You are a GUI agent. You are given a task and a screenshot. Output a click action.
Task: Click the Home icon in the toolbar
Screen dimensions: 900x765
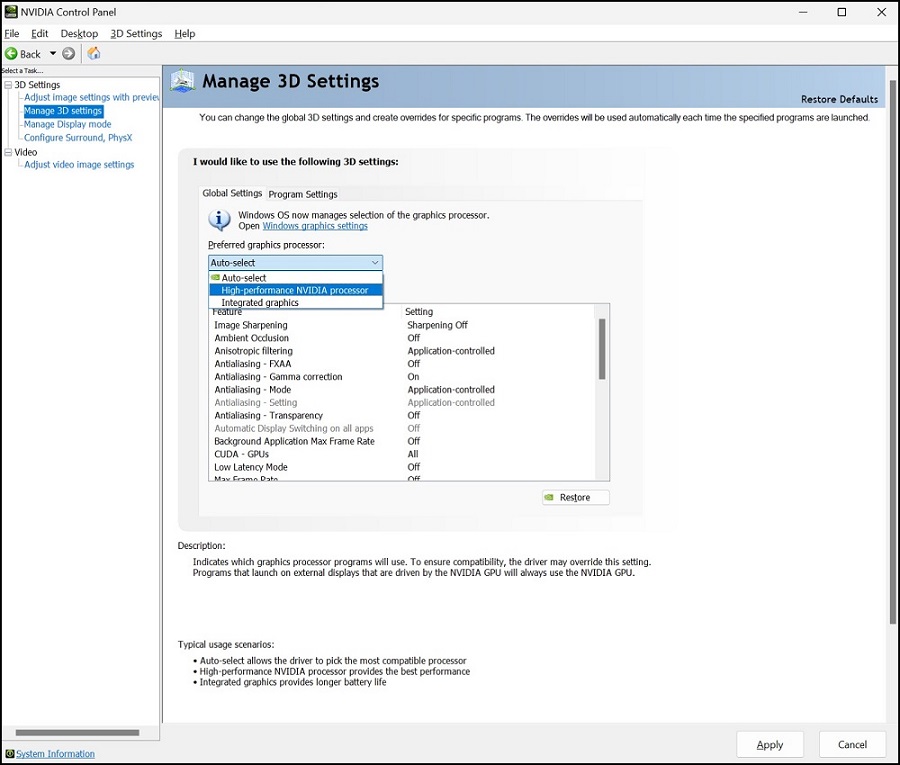tap(94, 53)
